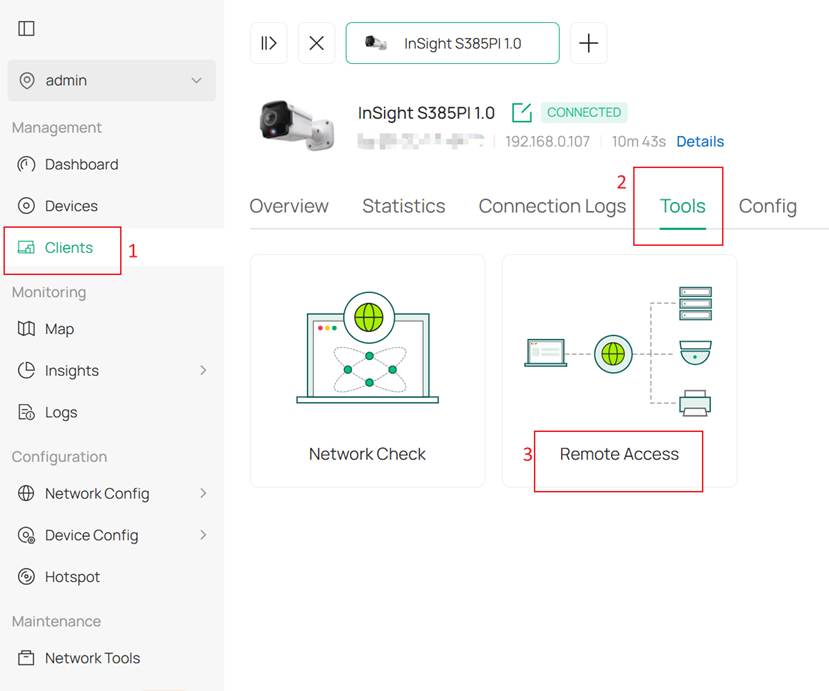Open the Config tab
The height and width of the screenshot is (691, 829).
pos(767,206)
